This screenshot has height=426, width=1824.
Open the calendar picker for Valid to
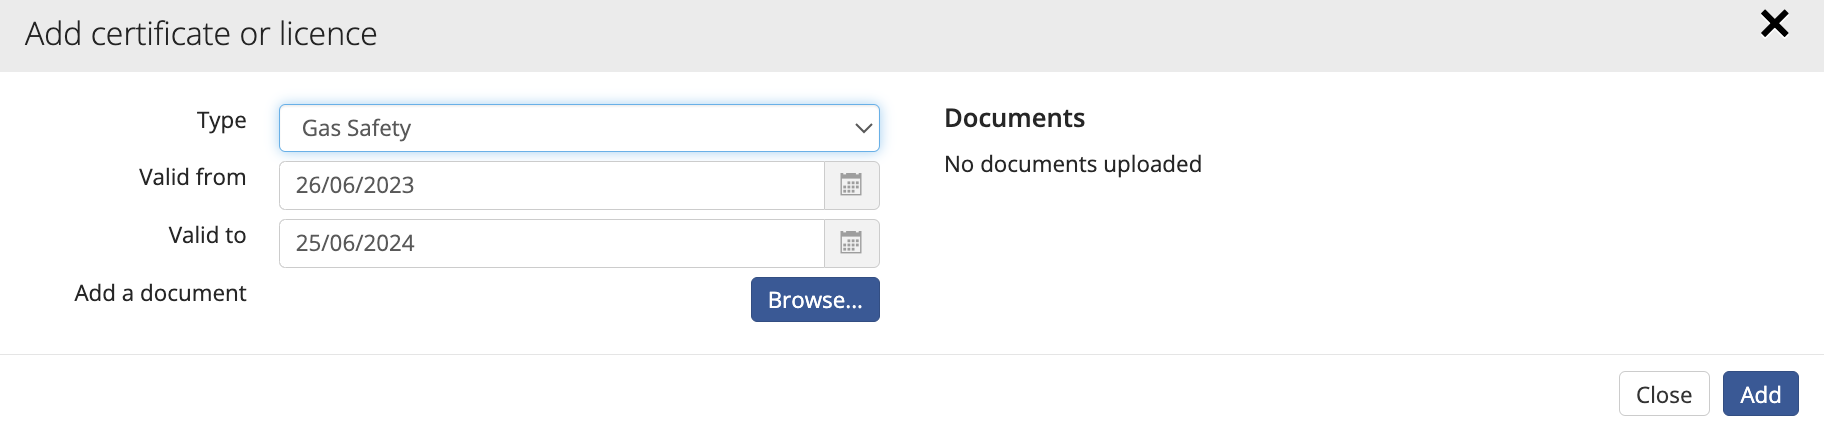coord(851,243)
